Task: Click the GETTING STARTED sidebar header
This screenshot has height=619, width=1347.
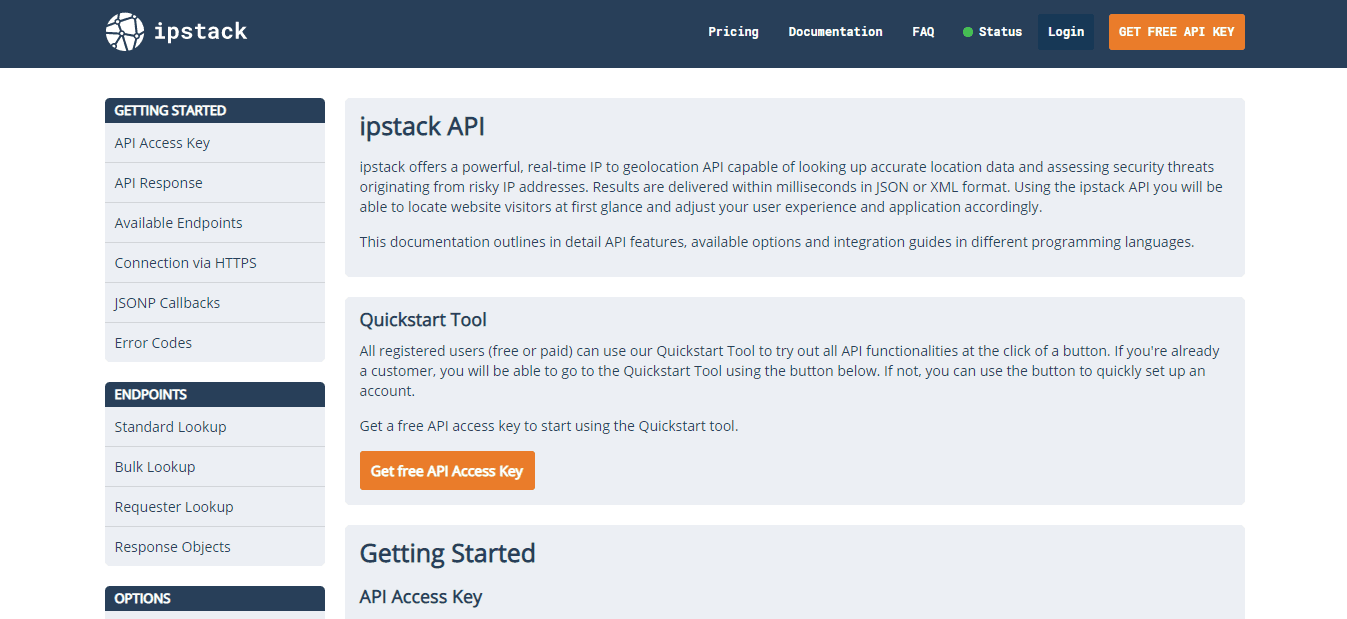Action: coord(215,110)
